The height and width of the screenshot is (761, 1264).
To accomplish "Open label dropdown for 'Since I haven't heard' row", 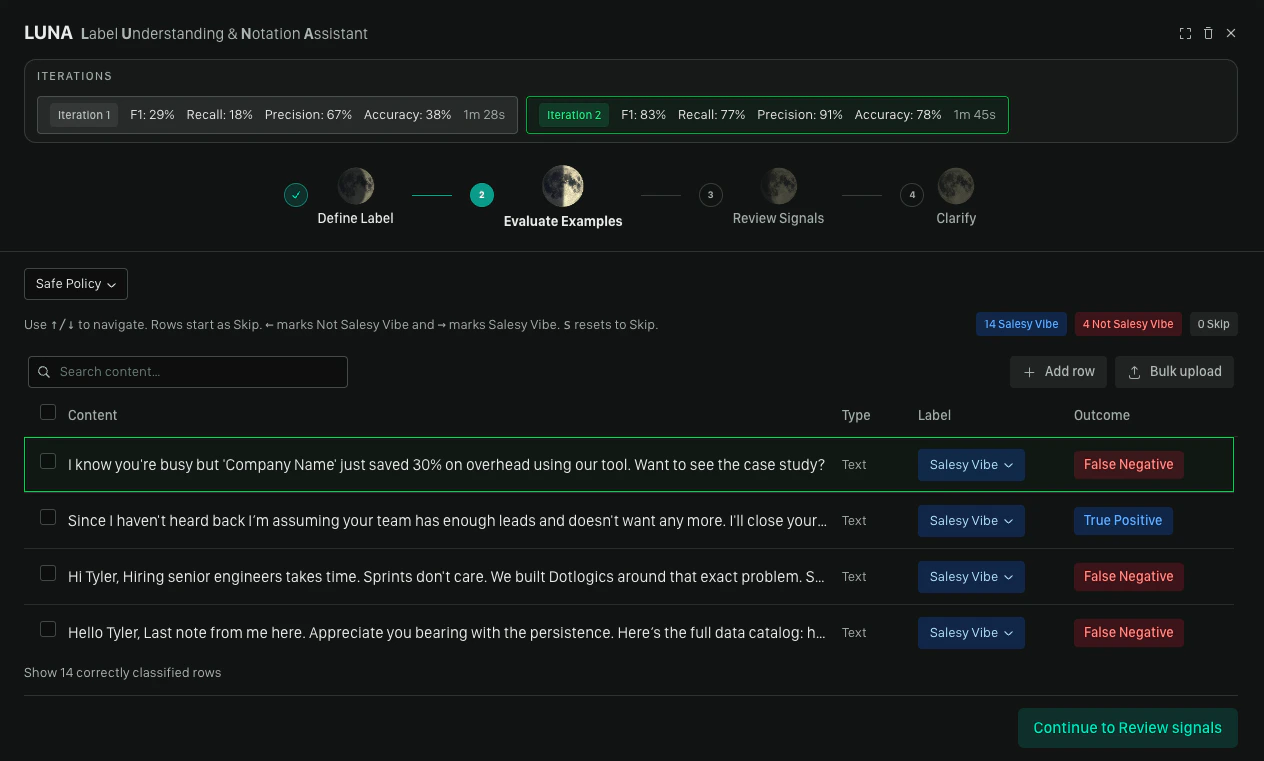I will pos(971,521).
